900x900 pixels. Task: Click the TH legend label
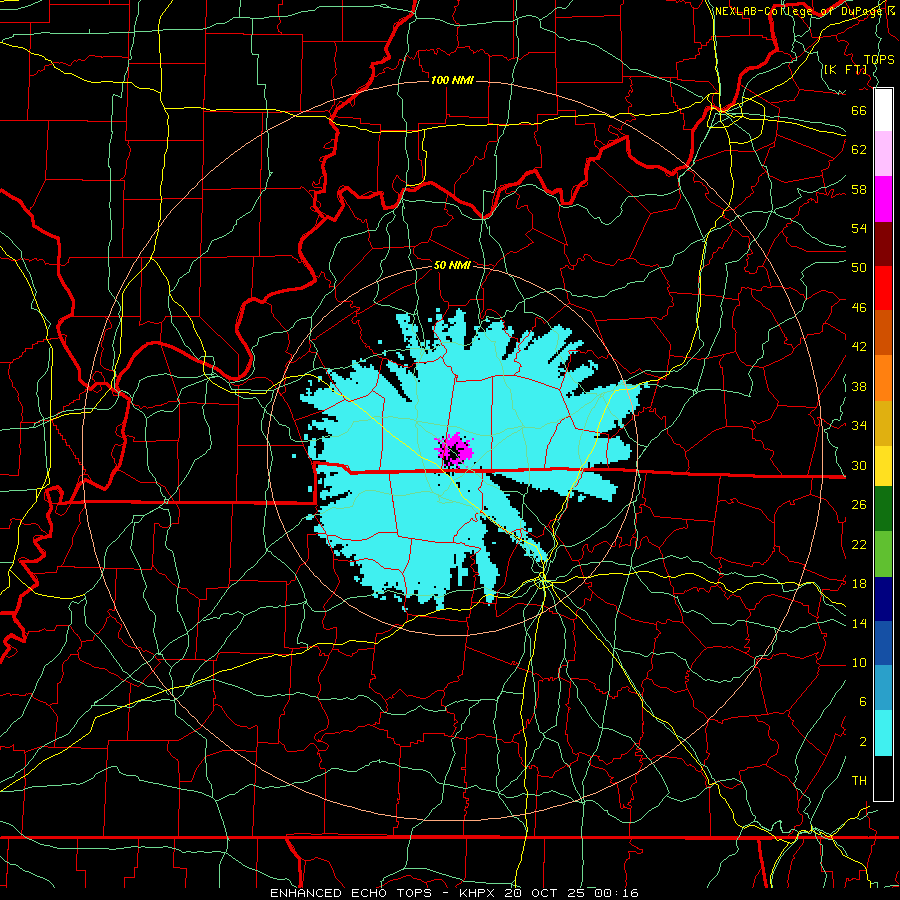point(859,781)
